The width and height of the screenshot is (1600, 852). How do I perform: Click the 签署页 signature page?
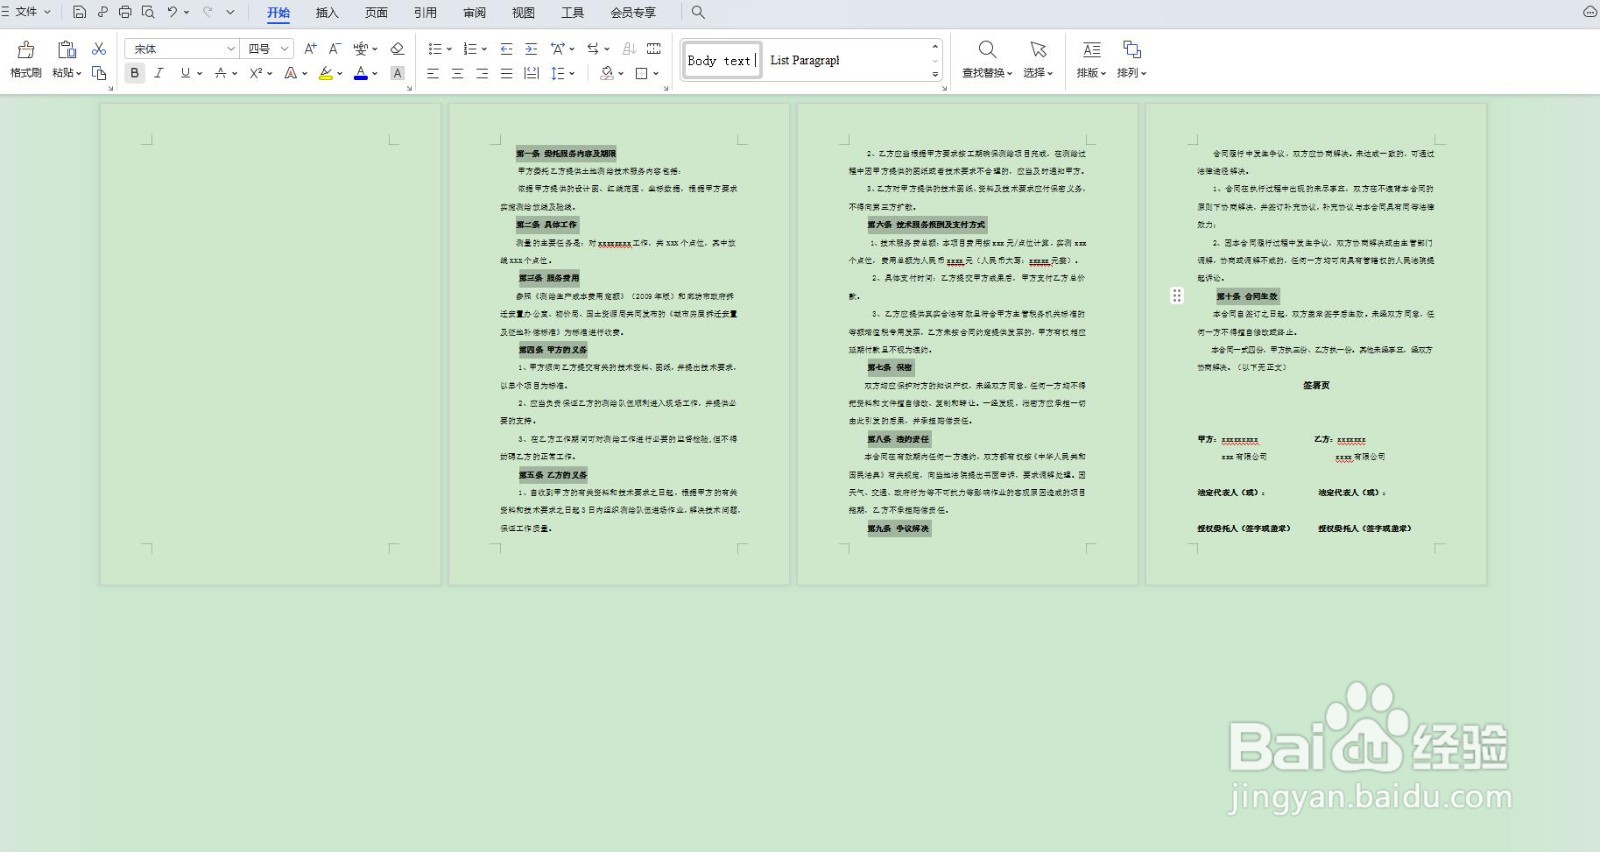(1316, 385)
